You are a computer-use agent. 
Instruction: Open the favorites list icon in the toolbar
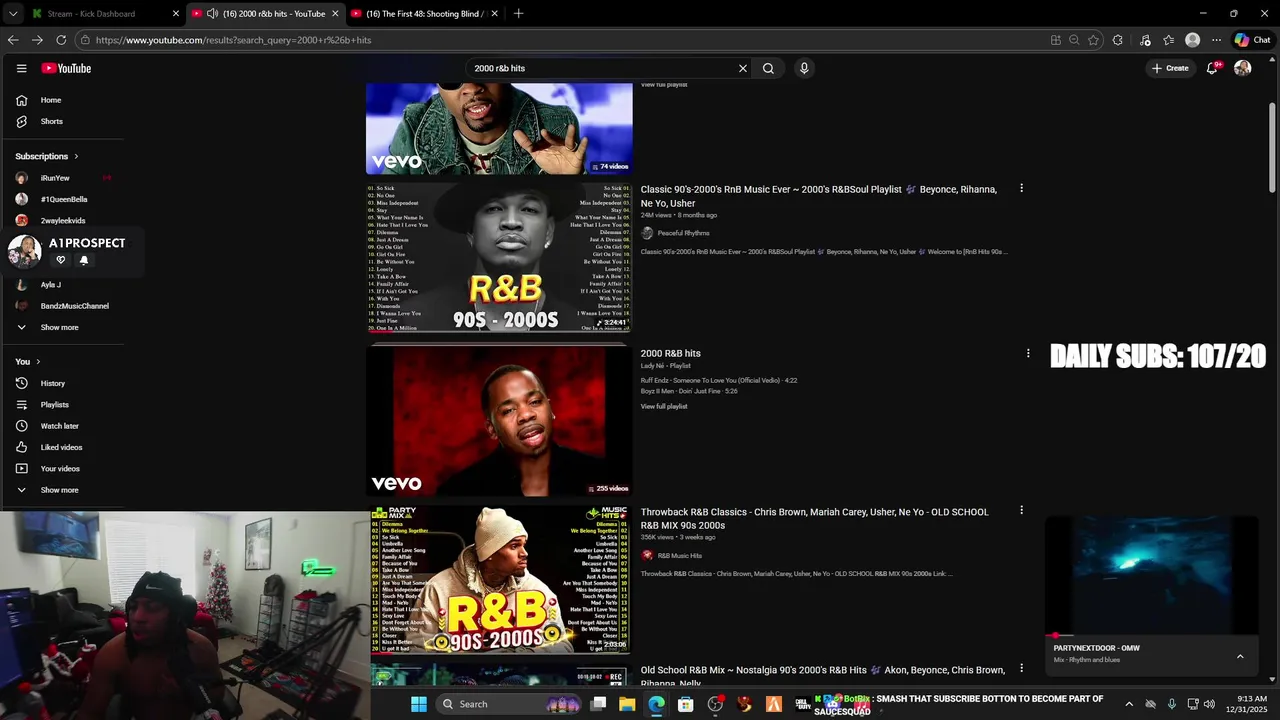coord(1168,40)
